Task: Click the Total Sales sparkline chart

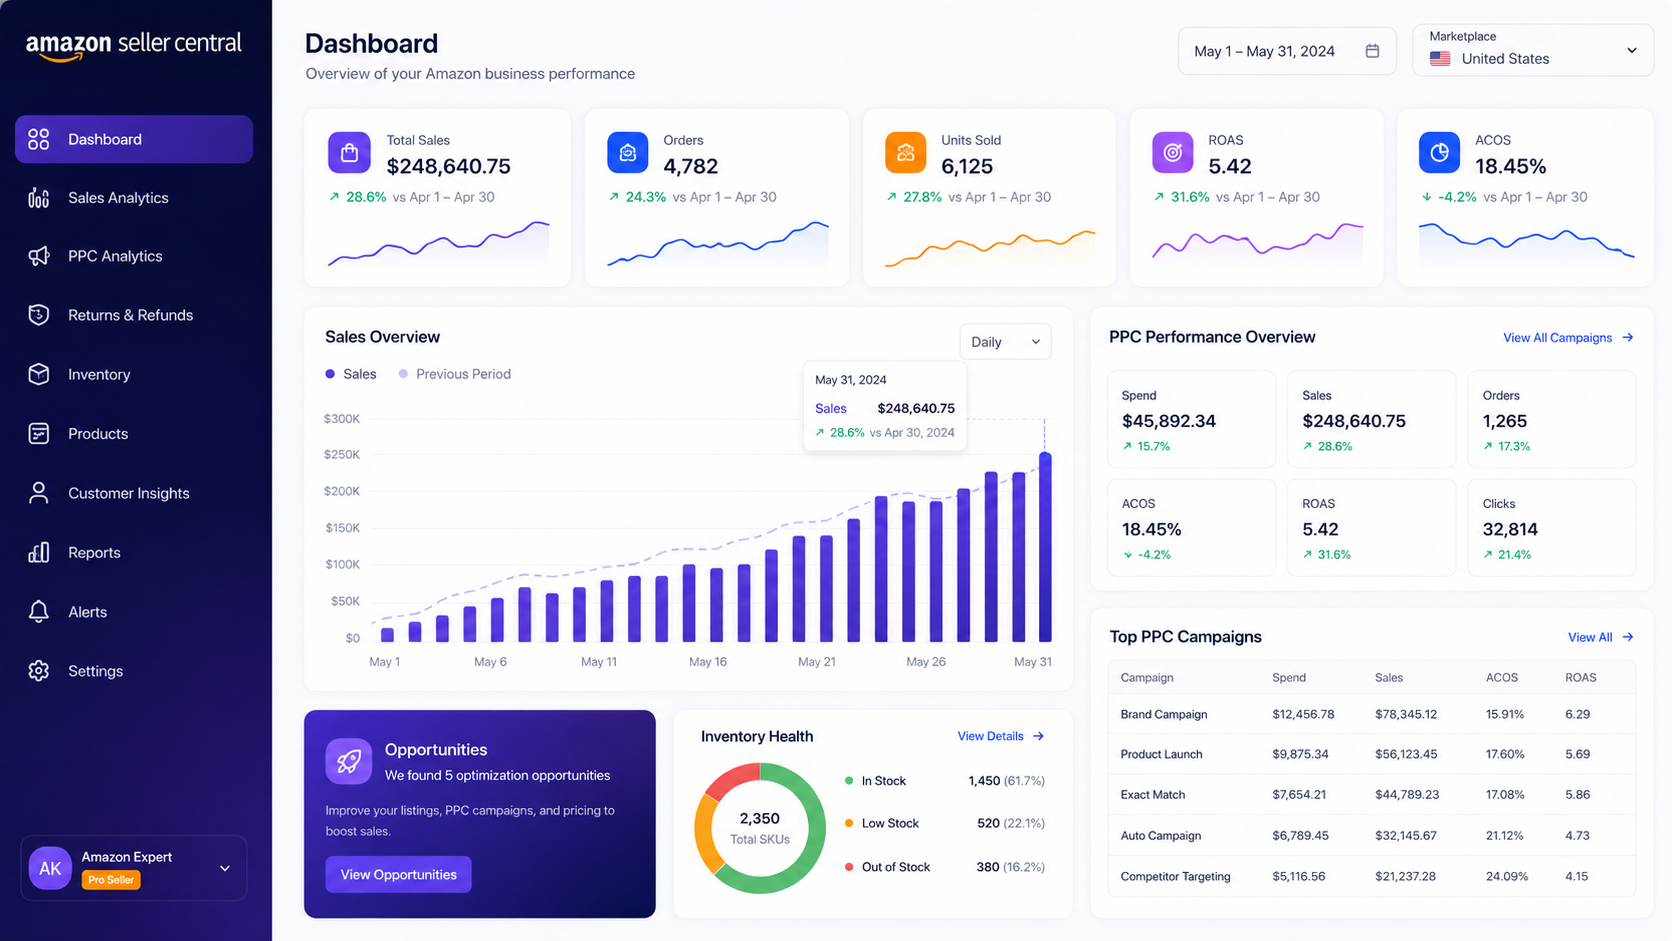Action: coord(439,243)
